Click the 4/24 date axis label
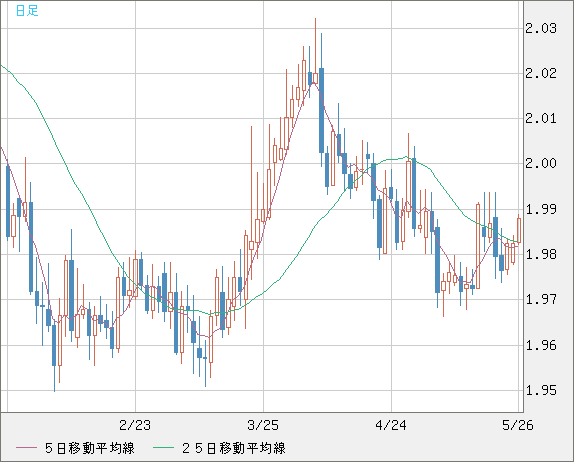Image resolution: width=574 pixels, height=462 pixels. pos(391,425)
